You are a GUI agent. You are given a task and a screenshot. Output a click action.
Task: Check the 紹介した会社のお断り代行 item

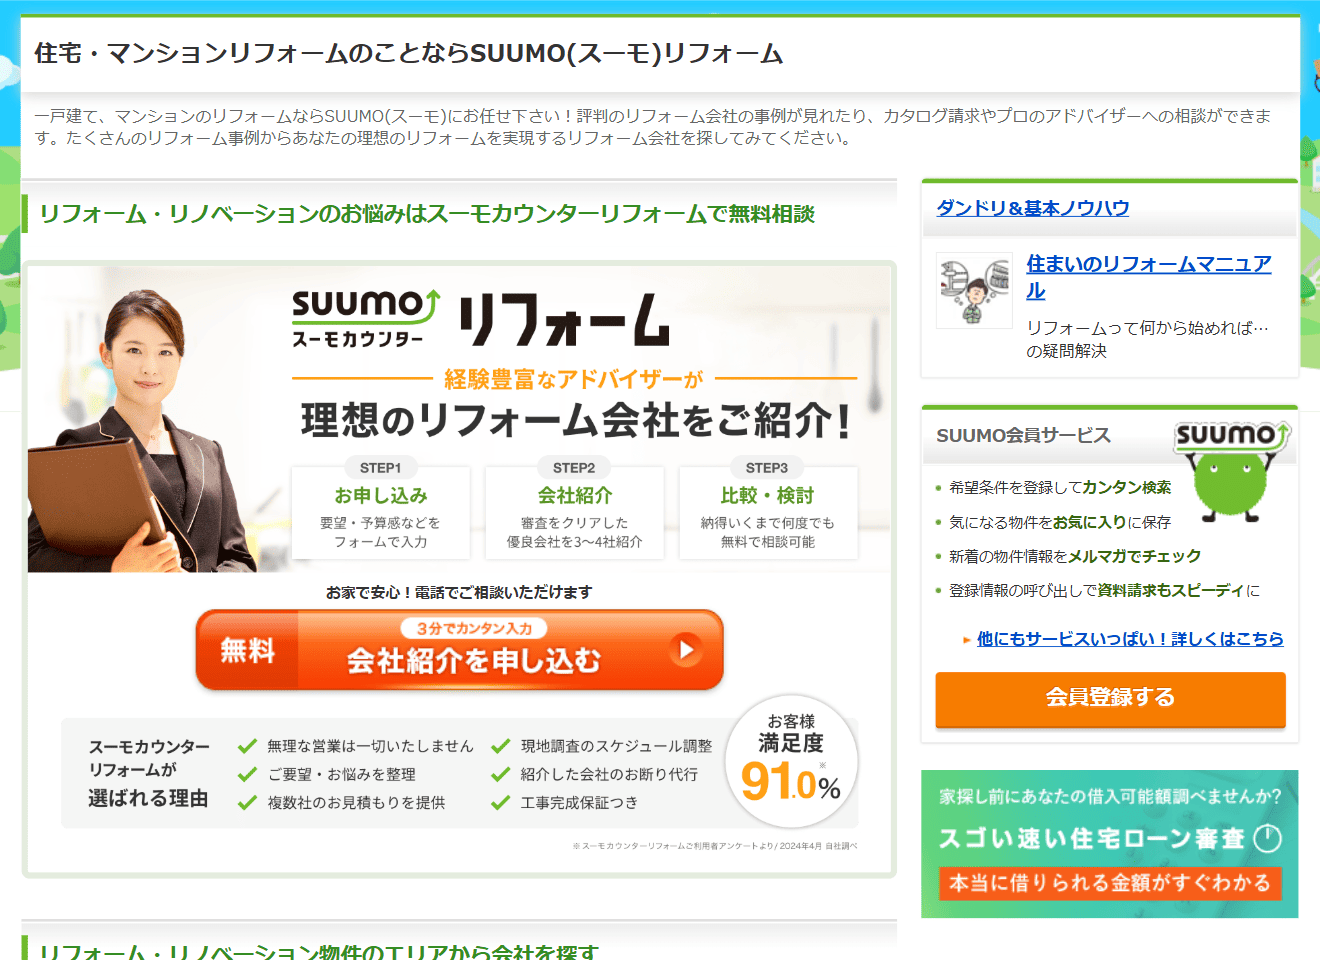coord(500,774)
